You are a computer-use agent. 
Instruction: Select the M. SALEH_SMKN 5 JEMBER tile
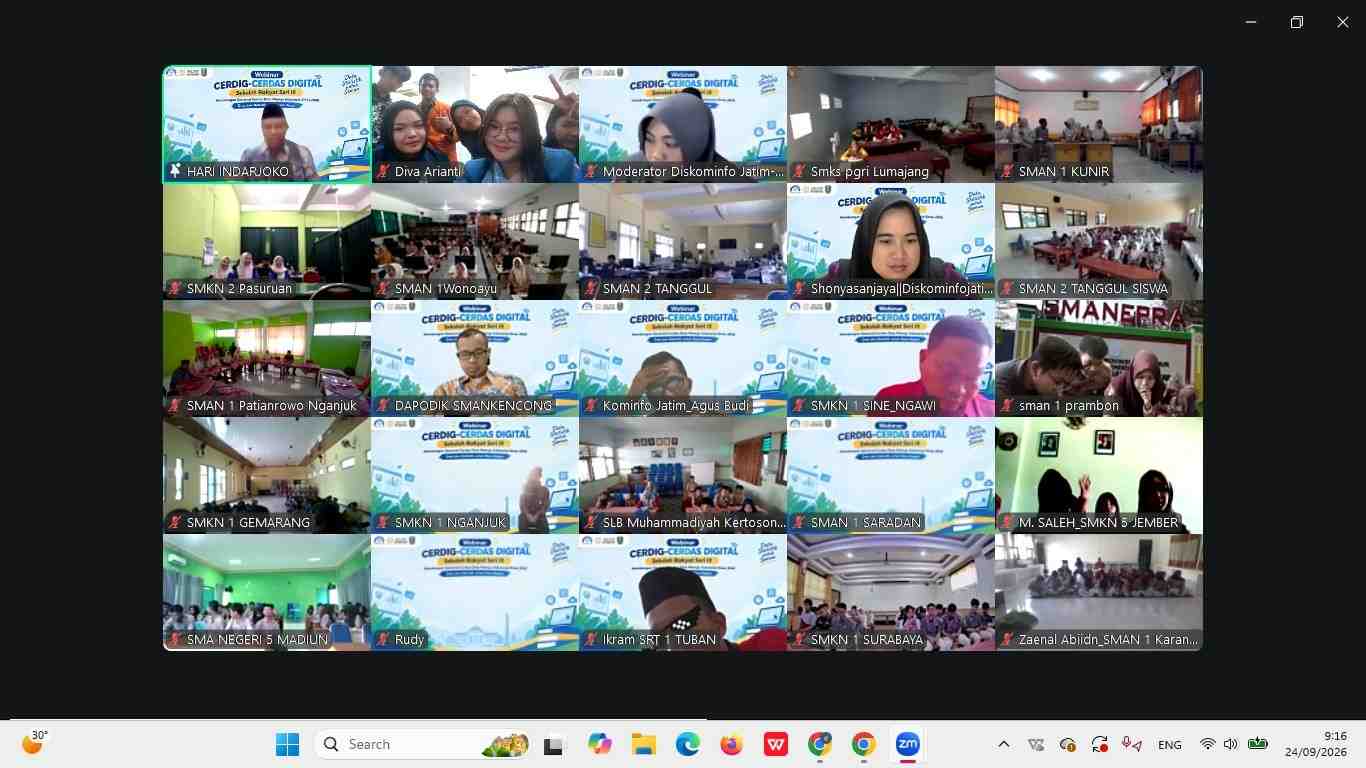pyautogui.click(x=1099, y=475)
